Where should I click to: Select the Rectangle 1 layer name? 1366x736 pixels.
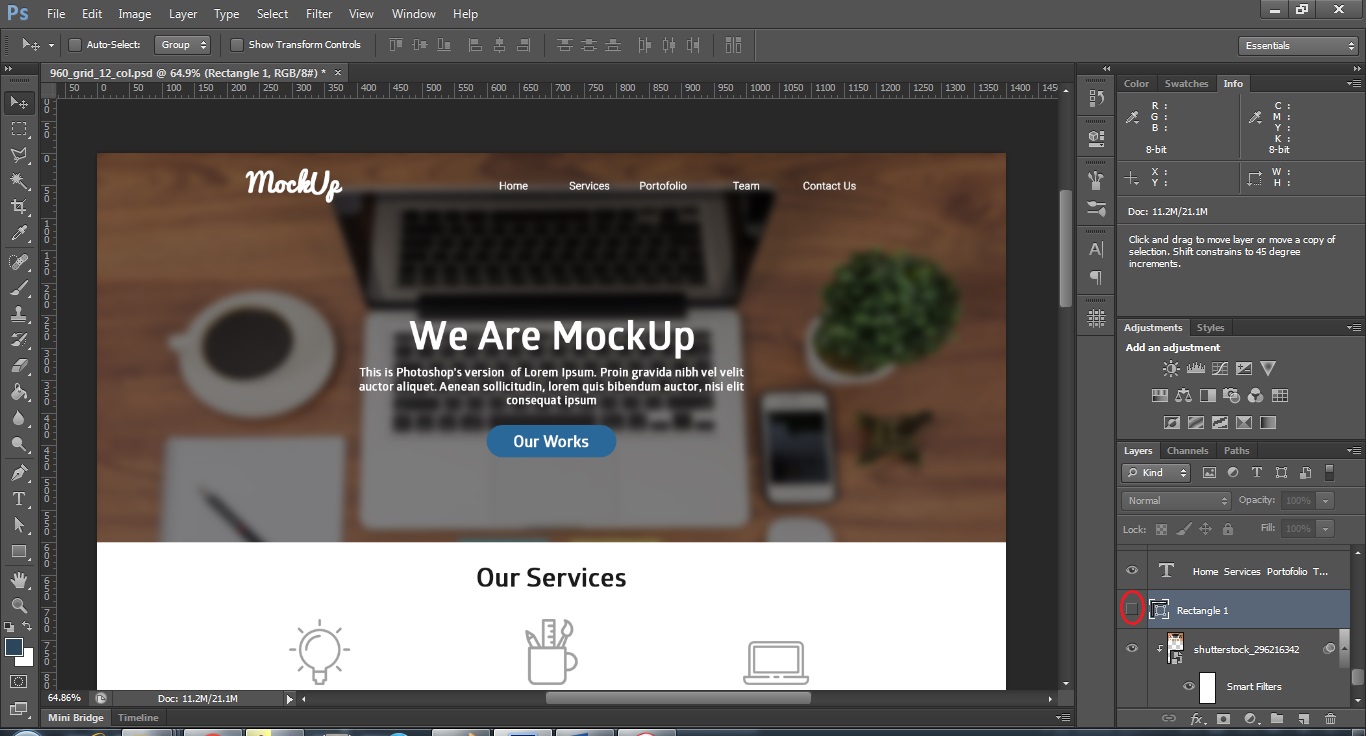coord(1202,610)
